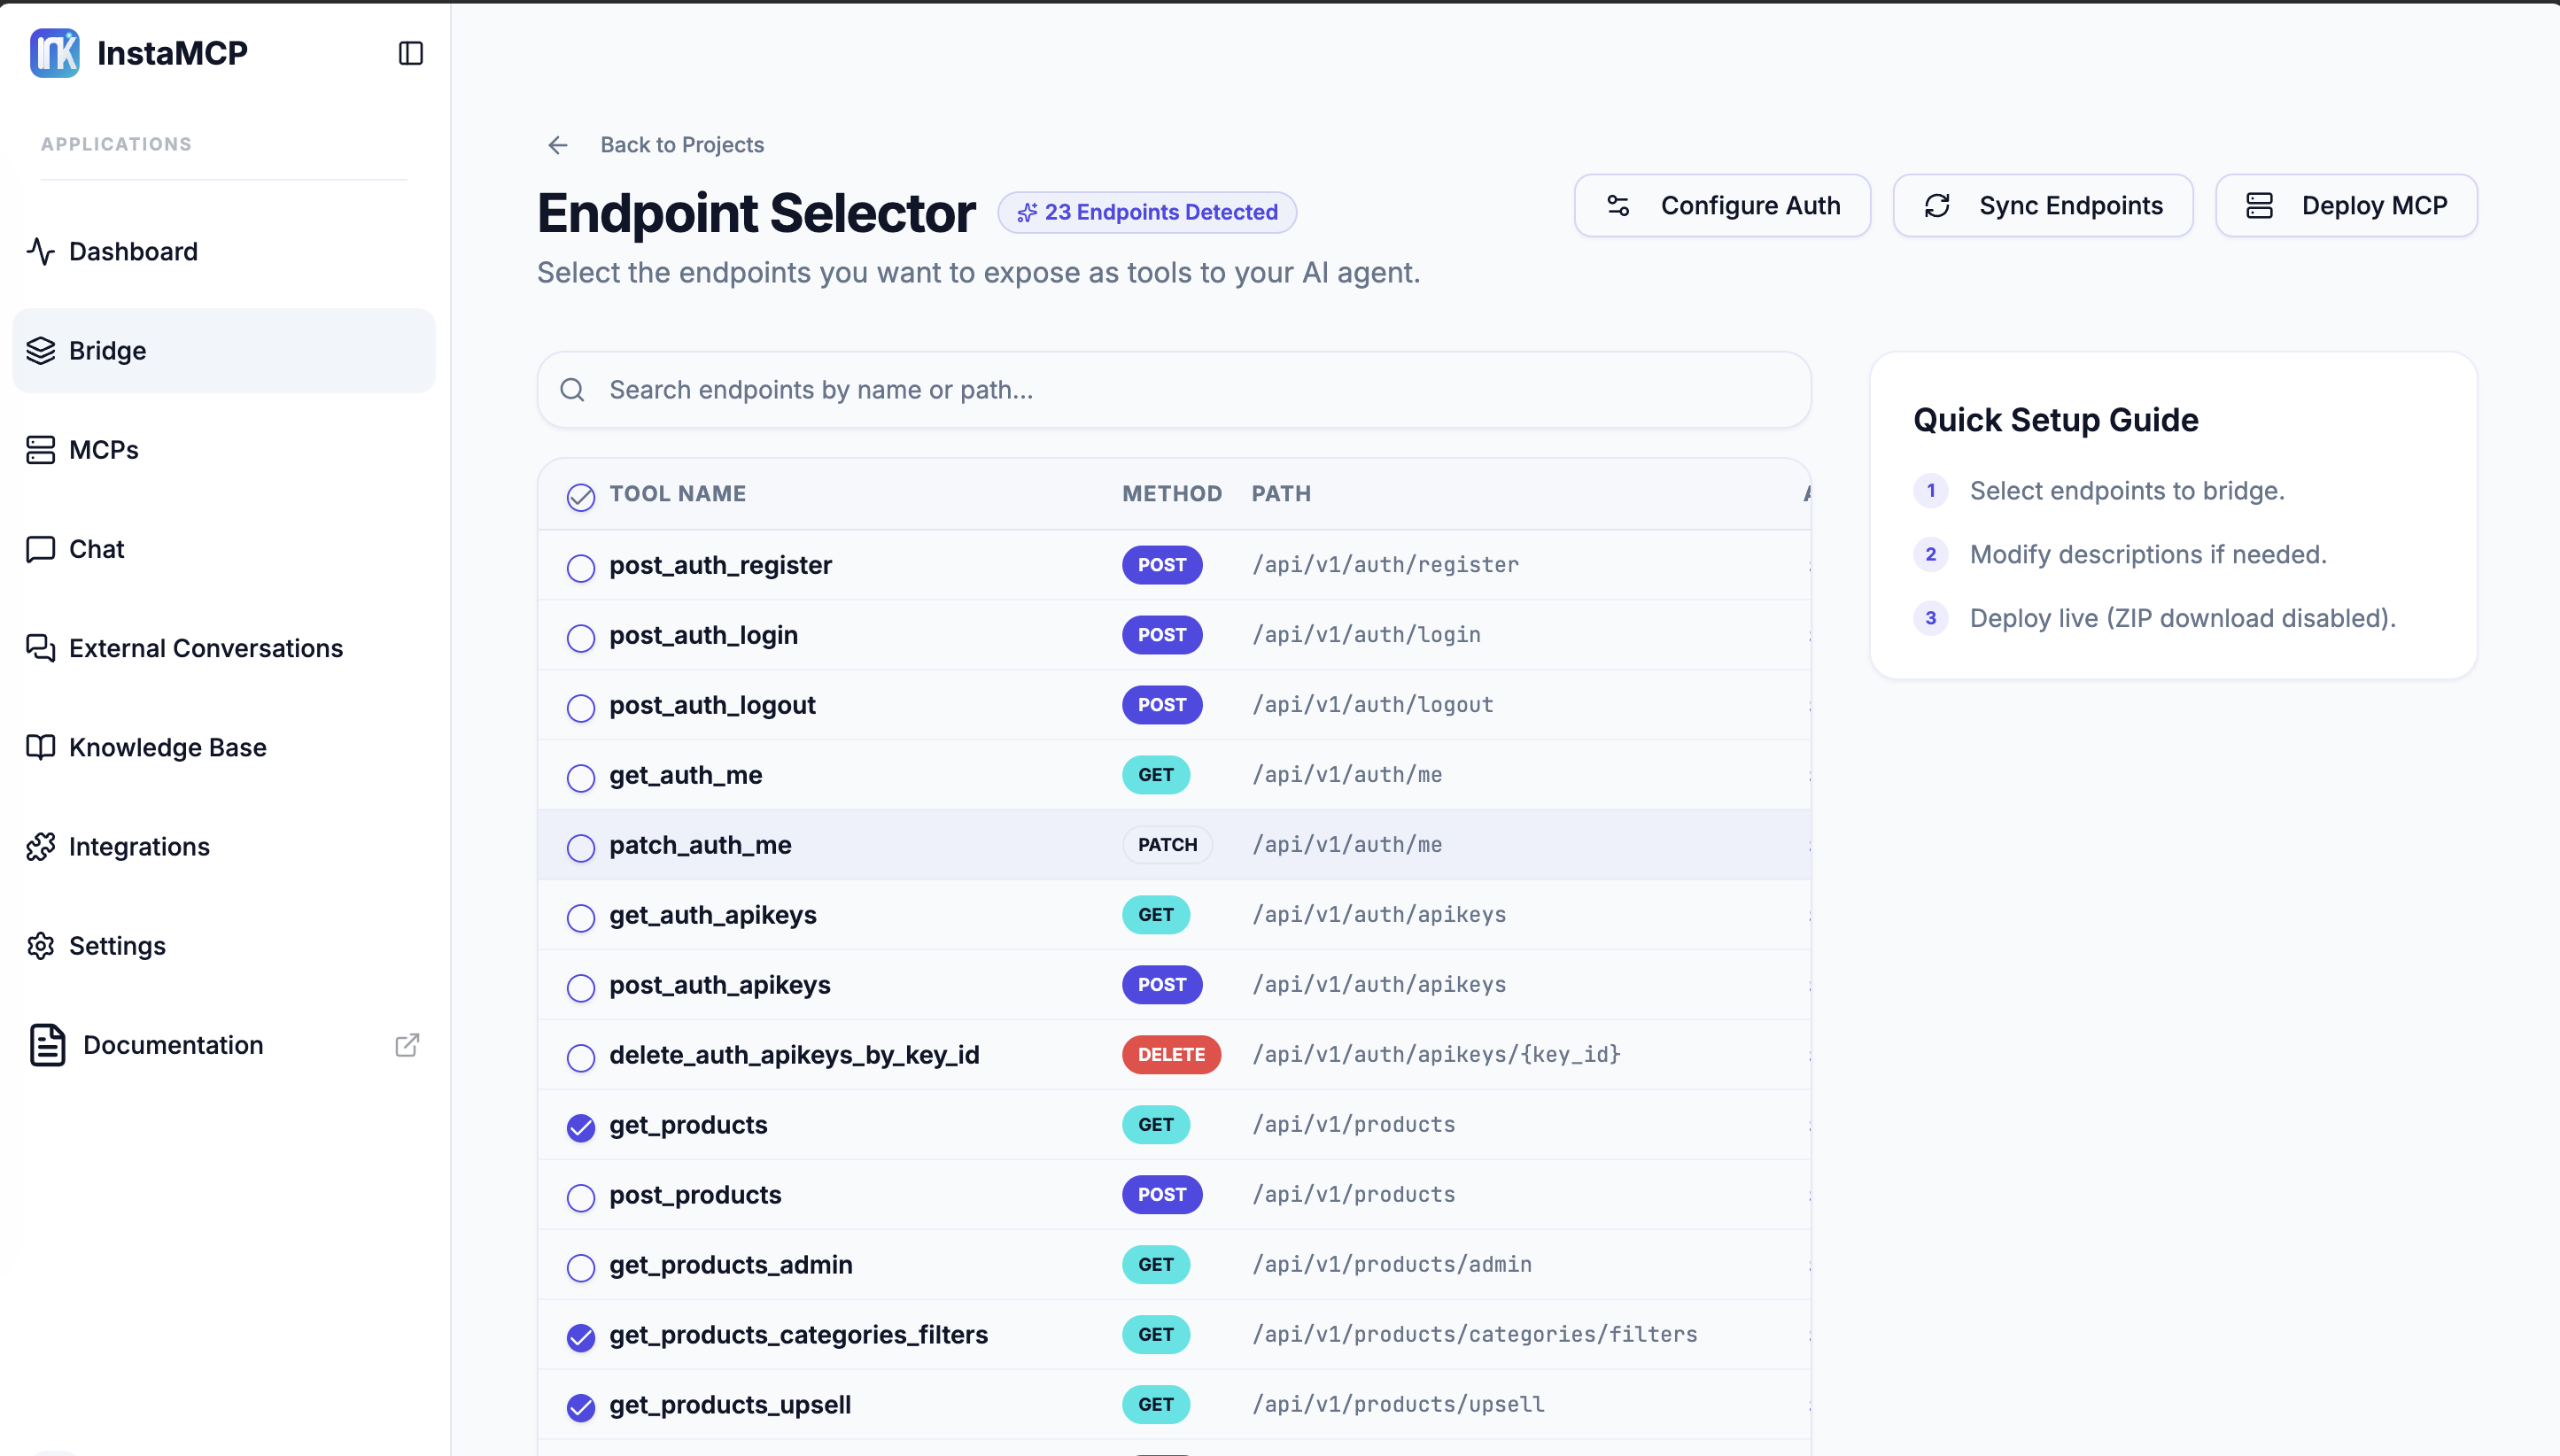Click the Deploy MCP button

tap(2346, 206)
